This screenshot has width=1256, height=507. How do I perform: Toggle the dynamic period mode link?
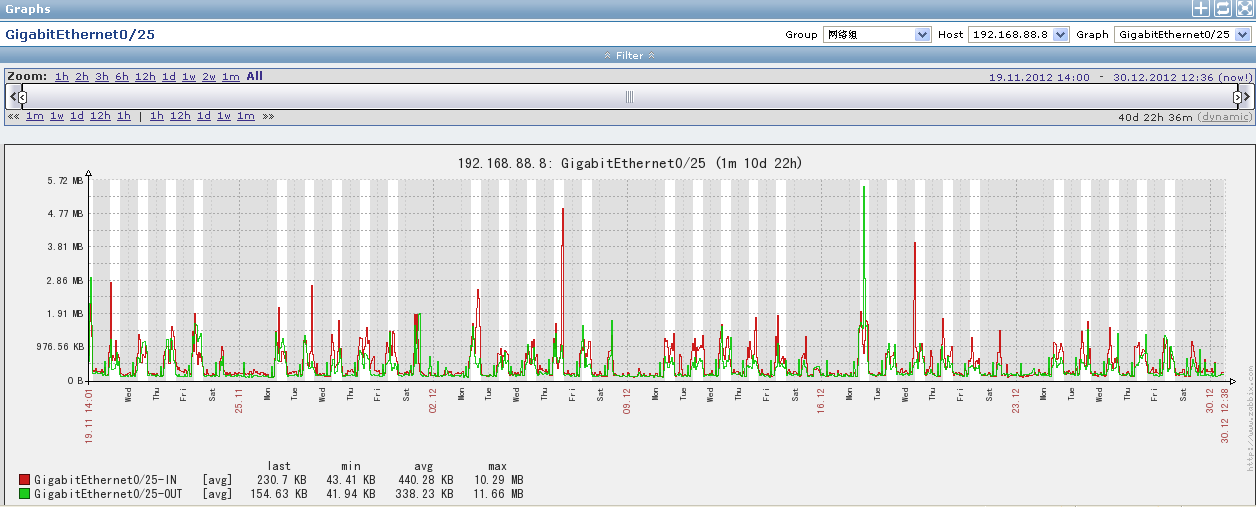pos(1224,117)
